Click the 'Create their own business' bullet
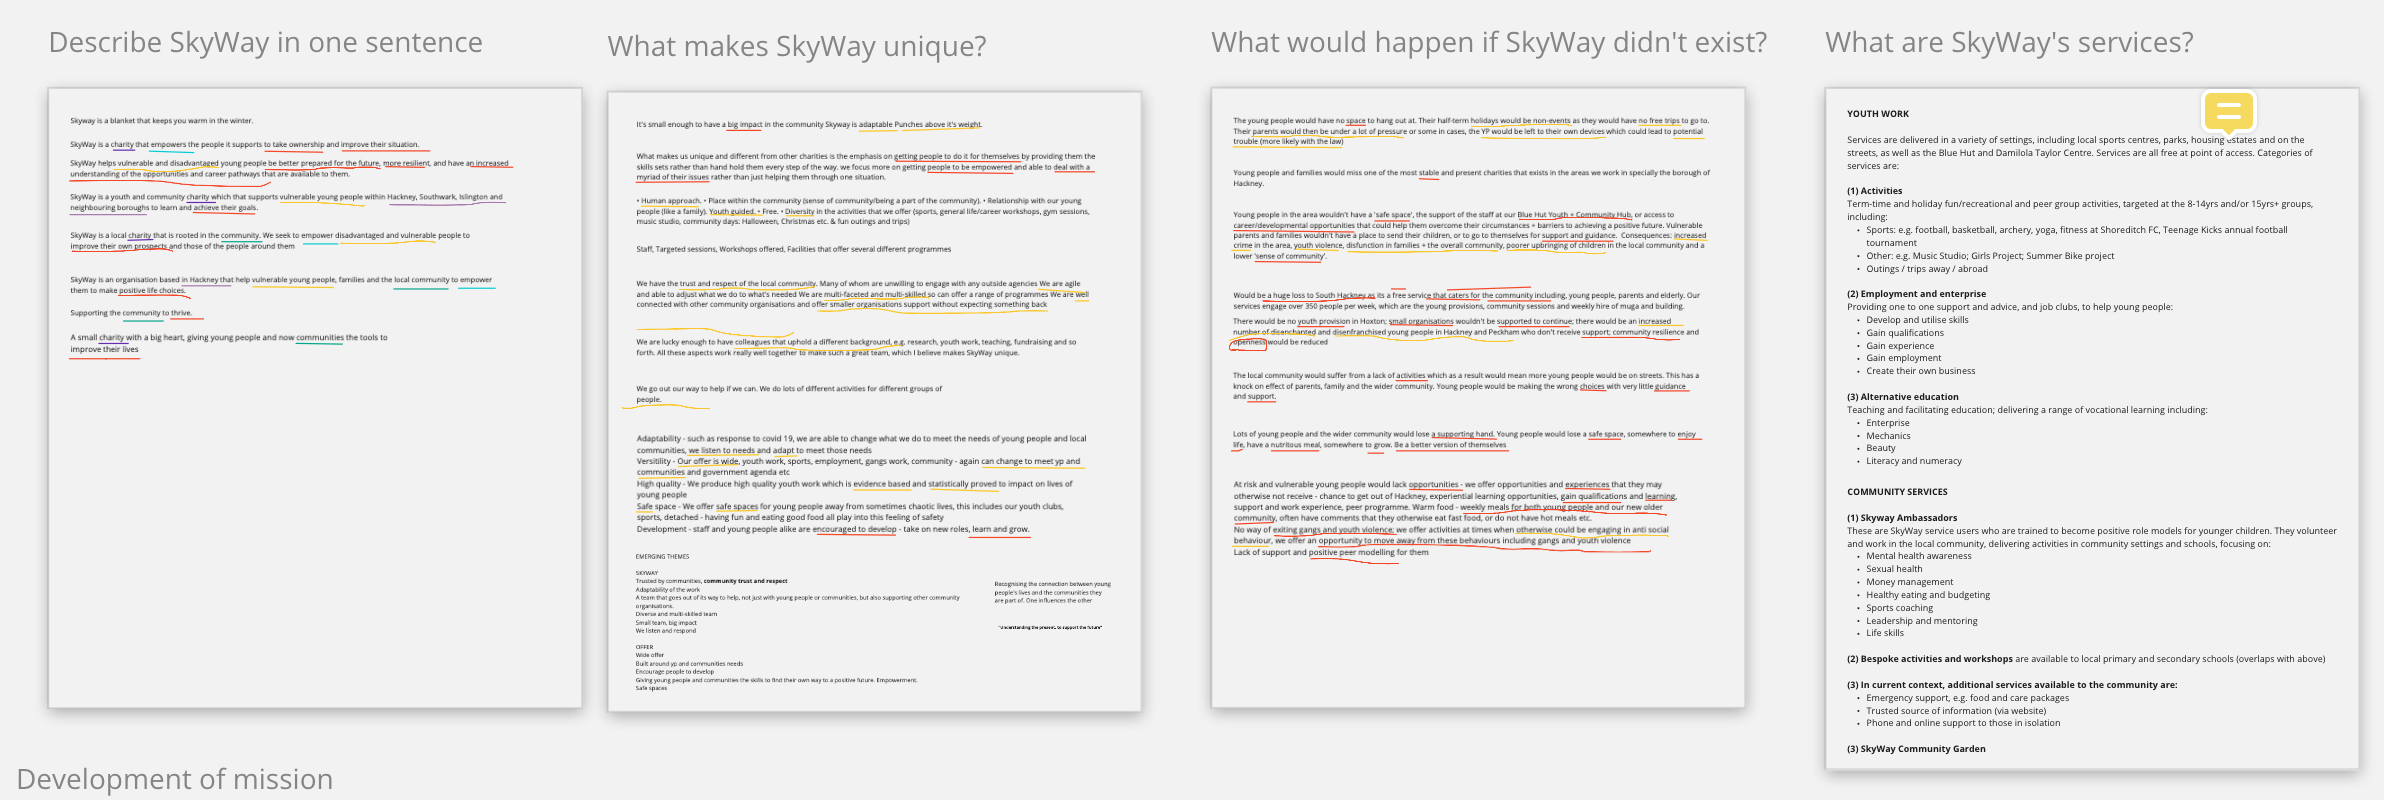The width and height of the screenshot is (2384, 800). (x=1921, y=371)
